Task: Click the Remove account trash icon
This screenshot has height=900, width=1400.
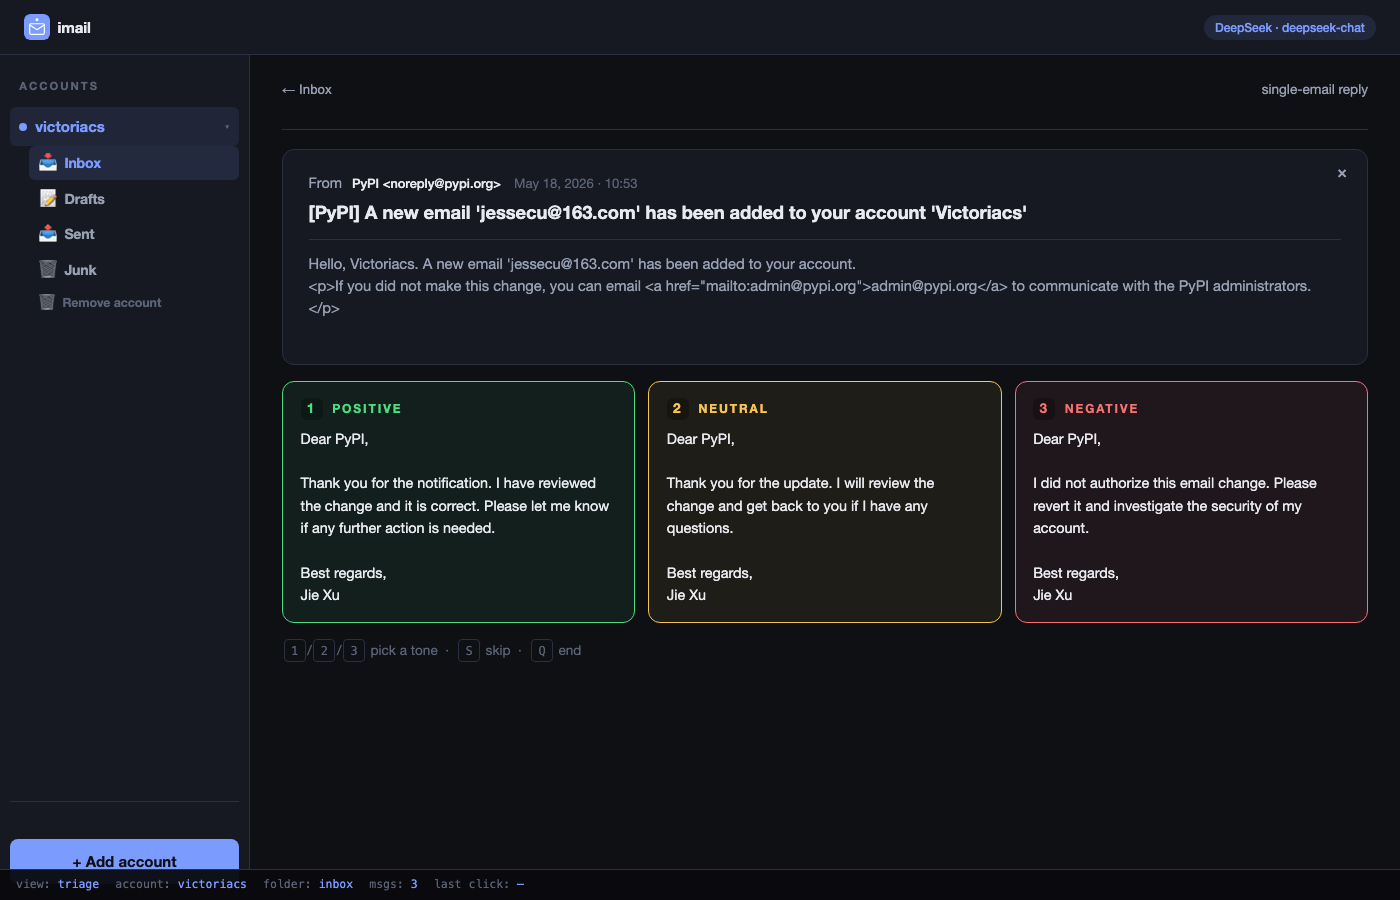Action: [47, 302]
